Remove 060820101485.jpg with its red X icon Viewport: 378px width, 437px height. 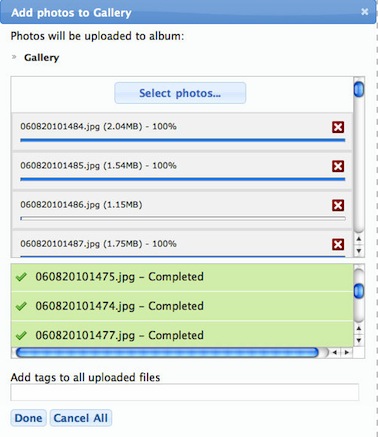tap(338, 166)
